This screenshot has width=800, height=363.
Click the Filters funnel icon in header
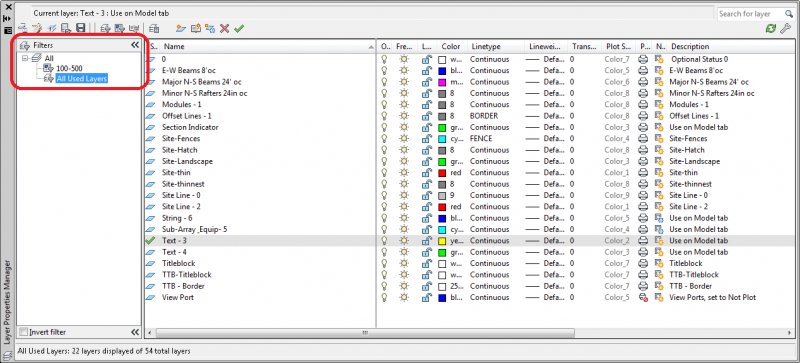tap(25, 45)
